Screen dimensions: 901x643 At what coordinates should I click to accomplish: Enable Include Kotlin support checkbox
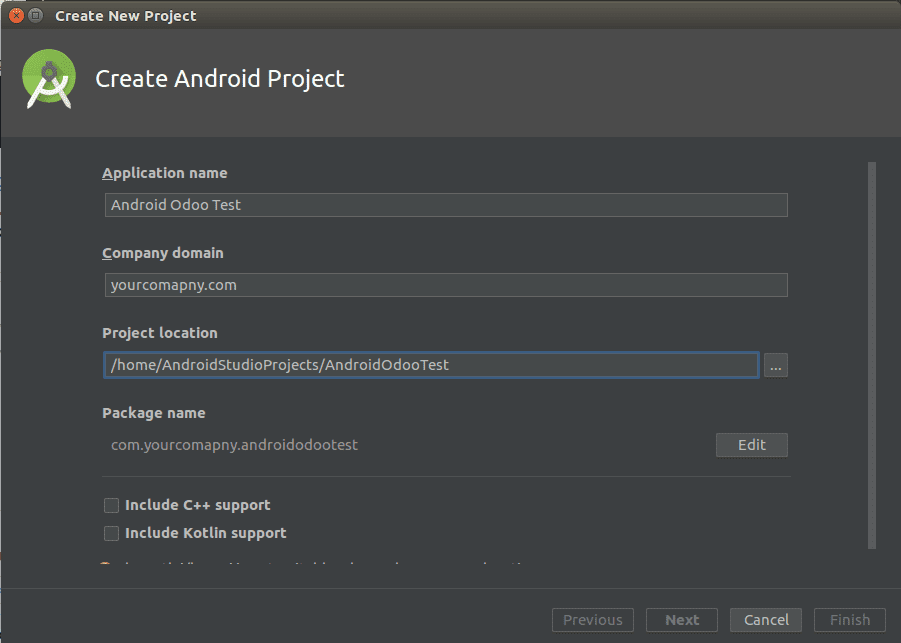pos(111,533)
